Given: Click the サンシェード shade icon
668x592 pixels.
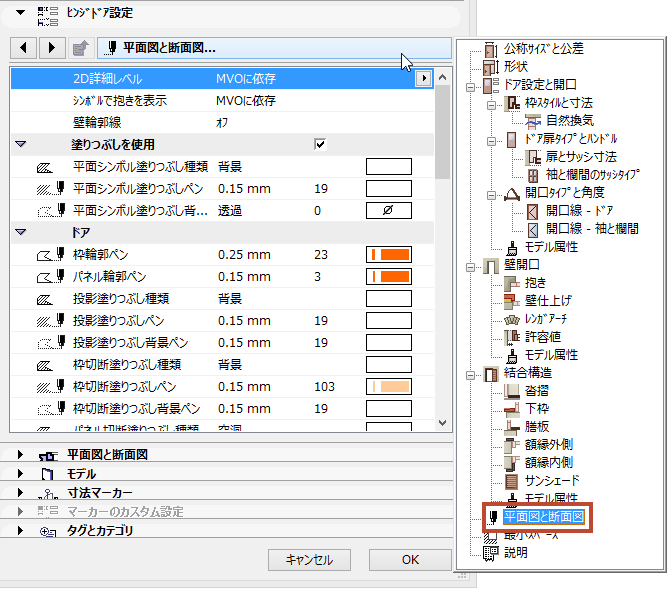Looking at the screenshot, I should (x=512, y=481).
